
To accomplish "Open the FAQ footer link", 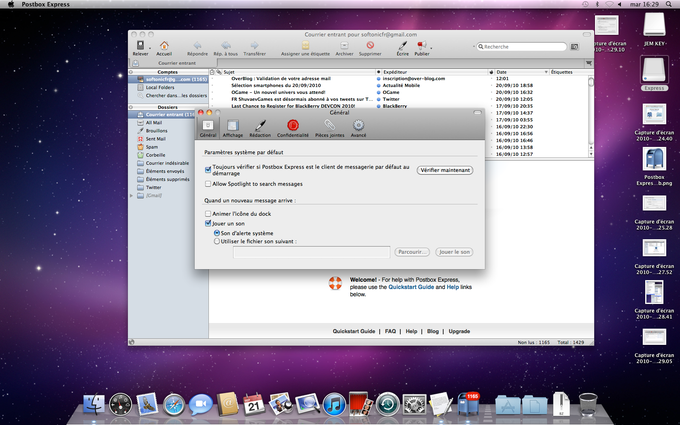I will click(x=390, y=331).
